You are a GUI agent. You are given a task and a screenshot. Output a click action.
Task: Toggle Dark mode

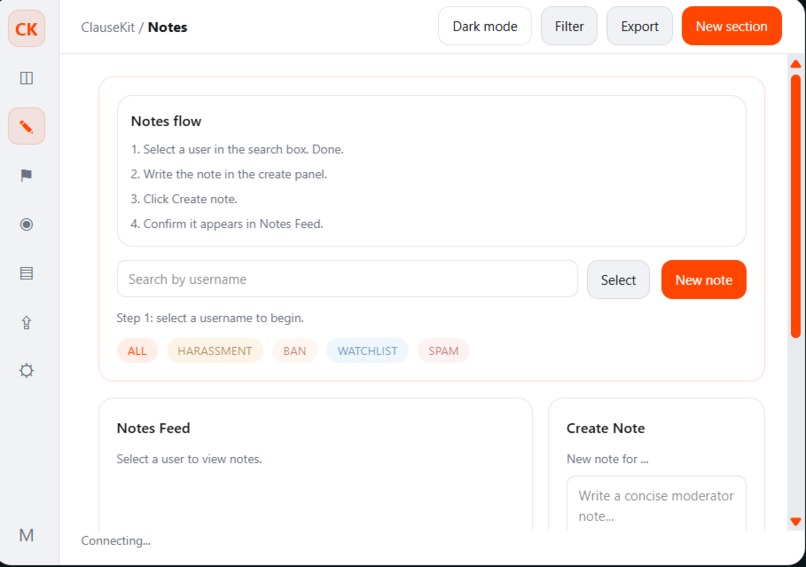[485, 26]
